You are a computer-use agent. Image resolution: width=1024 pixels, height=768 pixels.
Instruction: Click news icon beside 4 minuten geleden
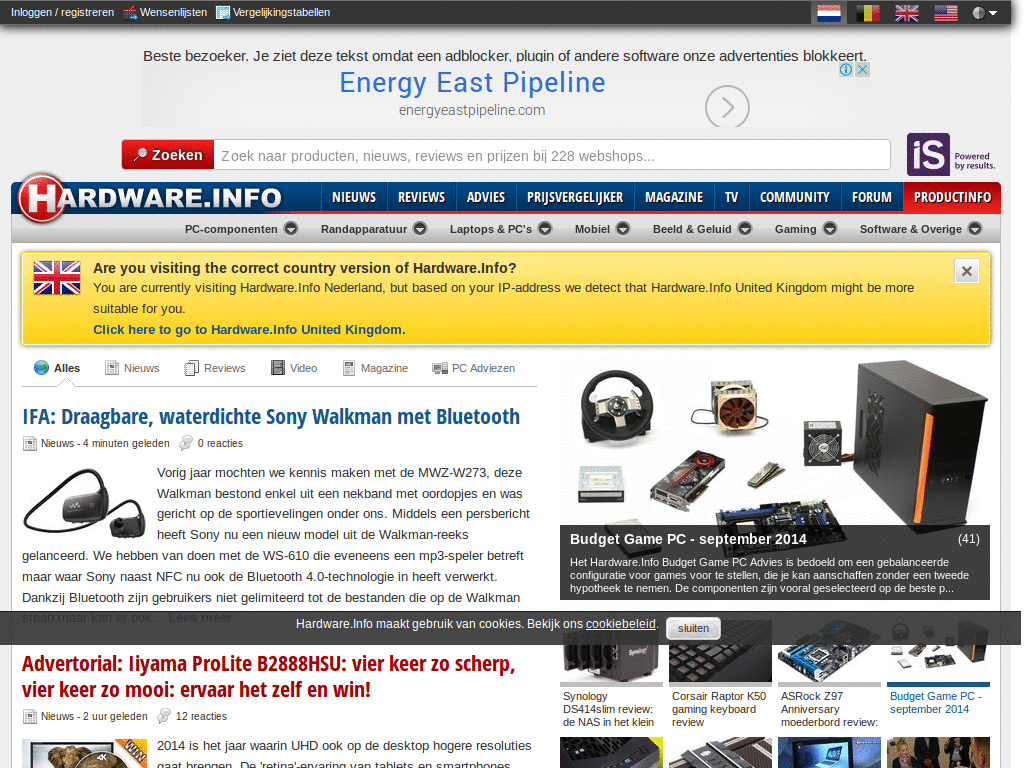[x=30, y=444]
